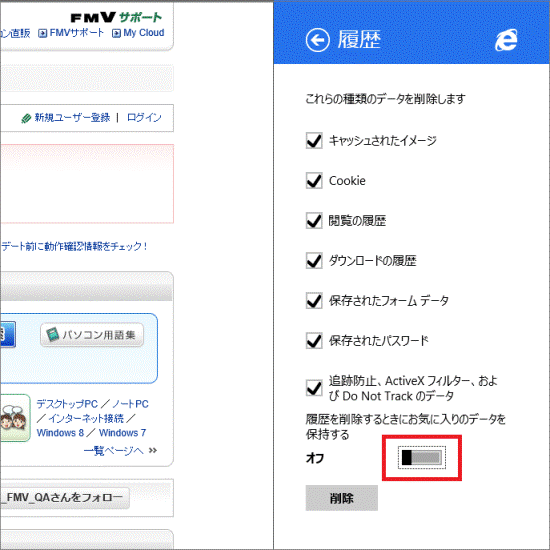
Task: Go back using the arrow beside 履歴
Action: coord(317,40)
